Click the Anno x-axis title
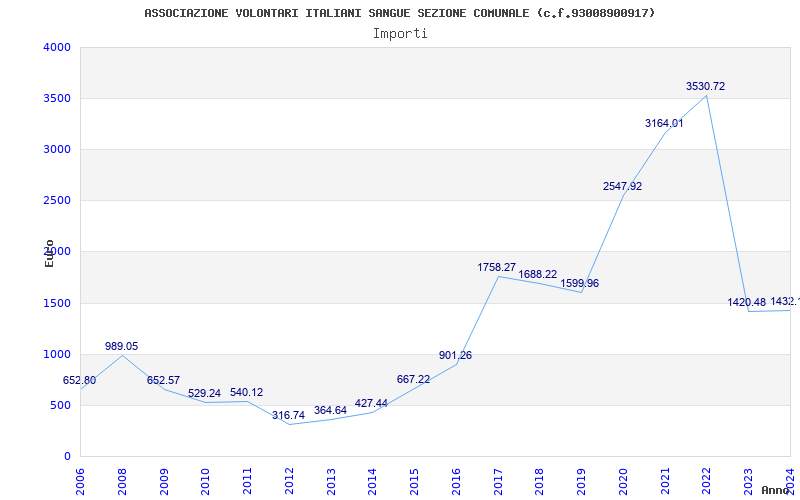The width and height of the screenshot is (800, 500). (x=778, y=491)
